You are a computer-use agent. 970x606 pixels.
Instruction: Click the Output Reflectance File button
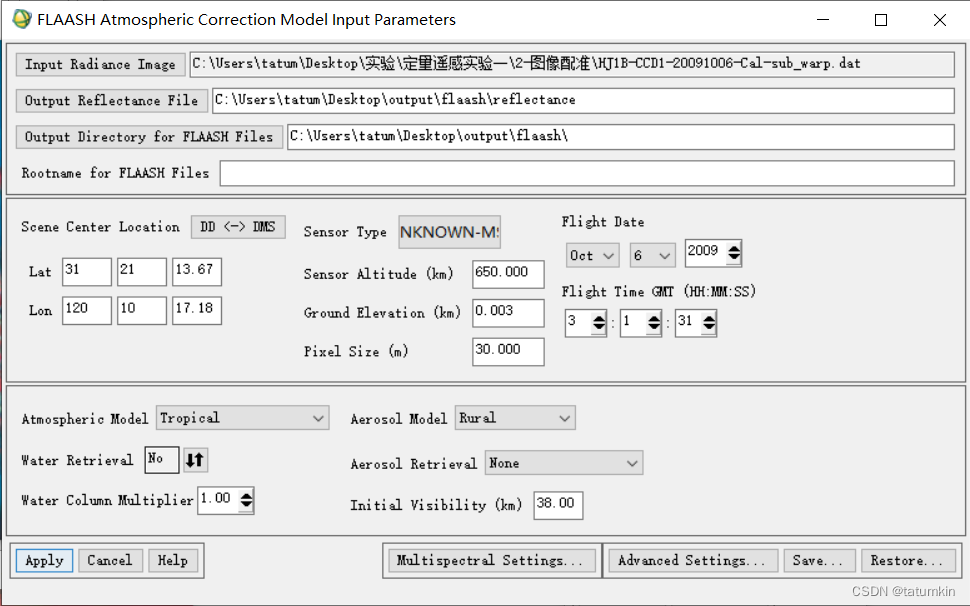point(111,100)
